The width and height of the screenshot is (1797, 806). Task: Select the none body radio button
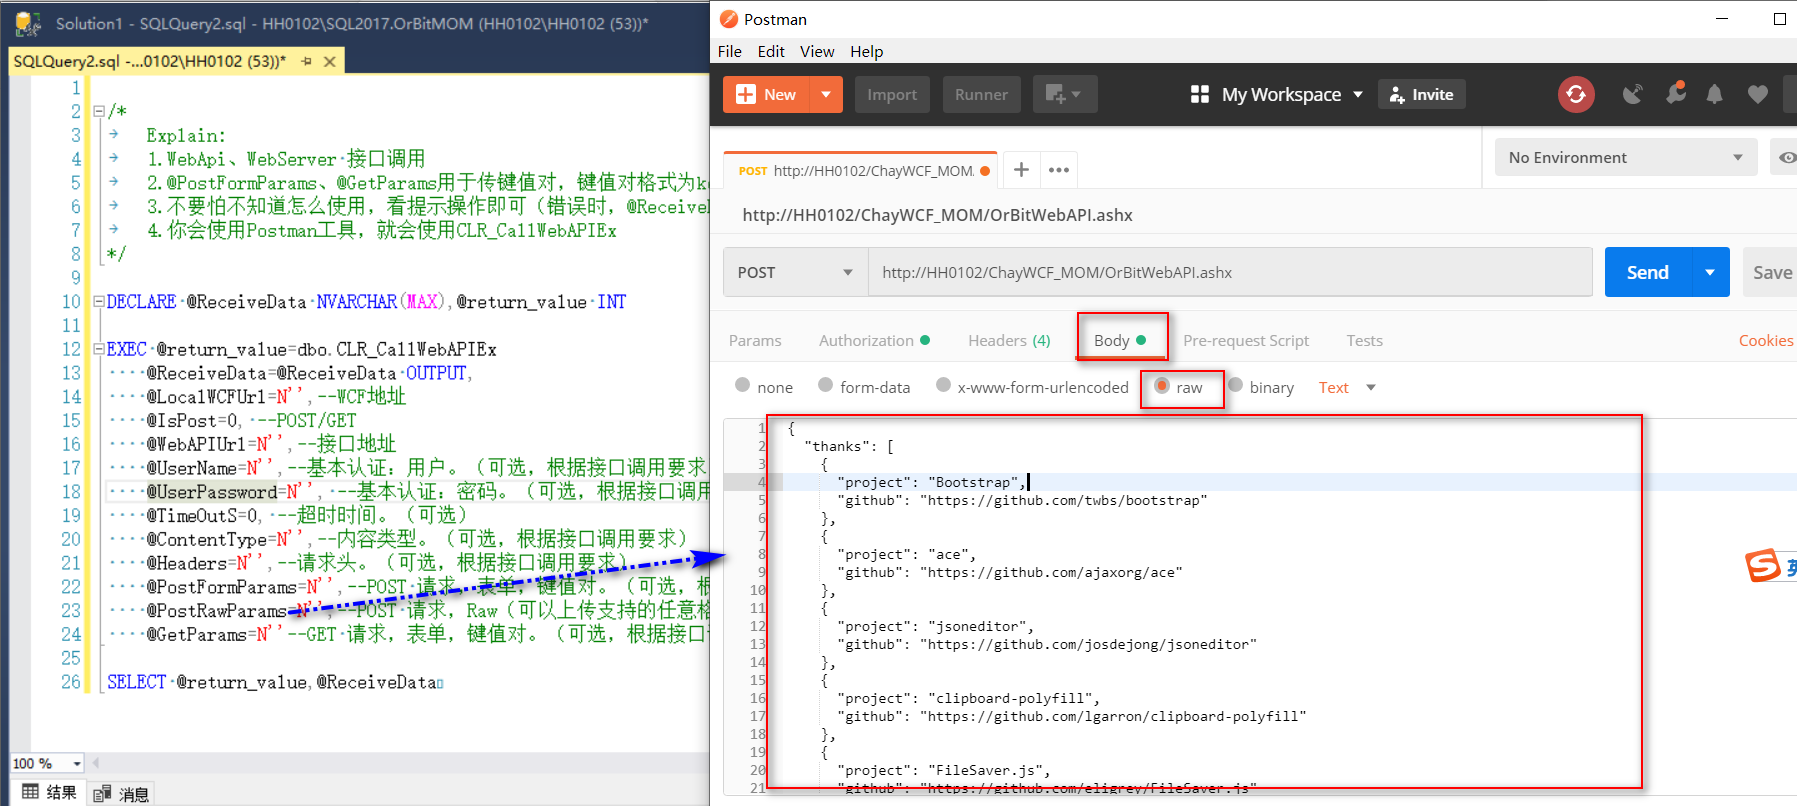click(742, 385)
